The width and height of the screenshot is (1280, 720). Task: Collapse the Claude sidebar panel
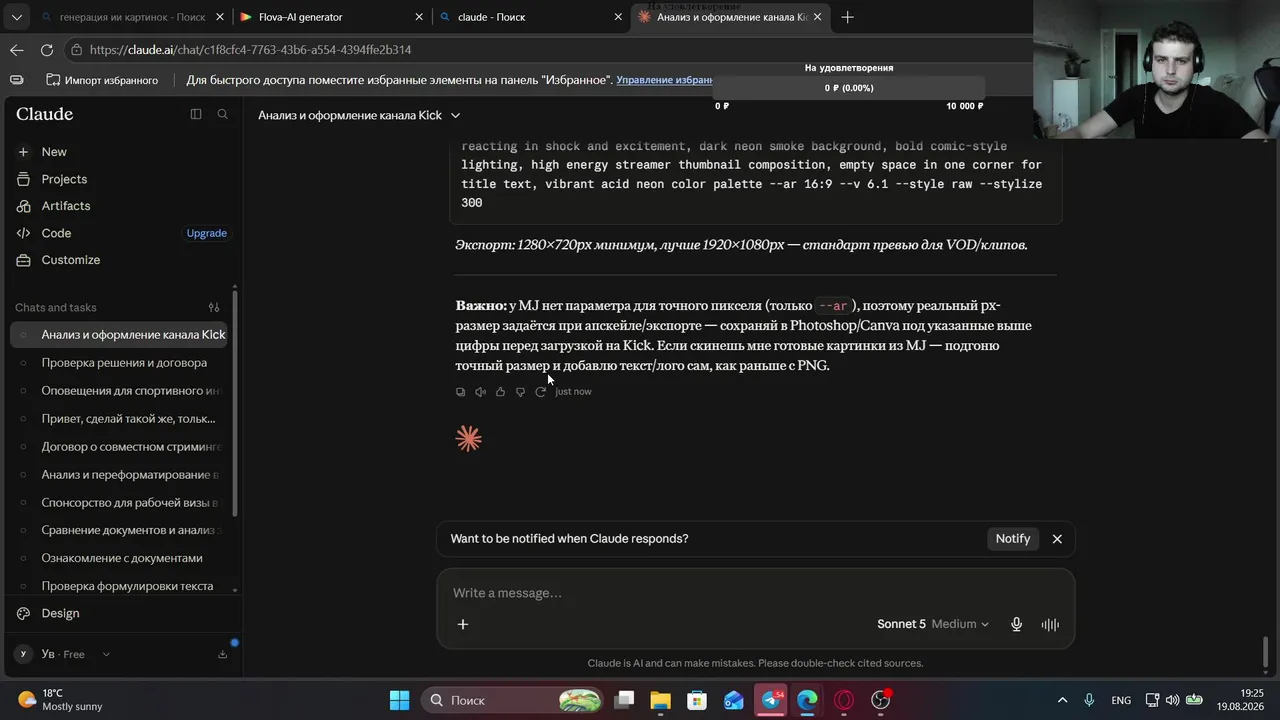click(x=196, y=114)
